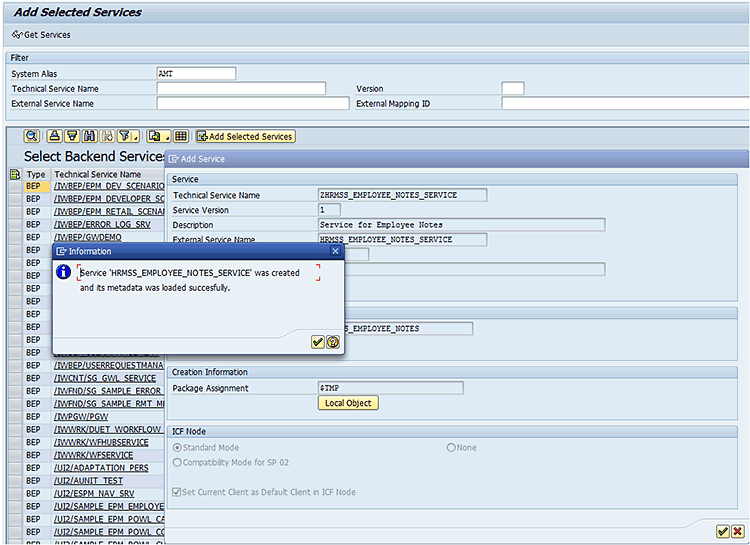
Task: Click the Sort Ascending toolbar icon
Action: [x=55, y=136]
